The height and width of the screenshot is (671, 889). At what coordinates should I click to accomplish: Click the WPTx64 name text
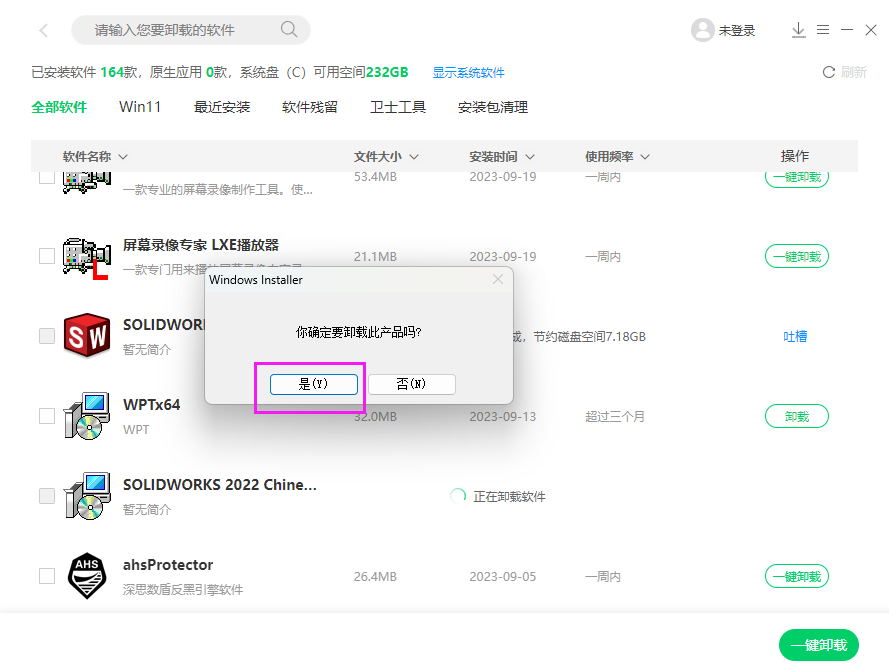[x=151, y=404]
